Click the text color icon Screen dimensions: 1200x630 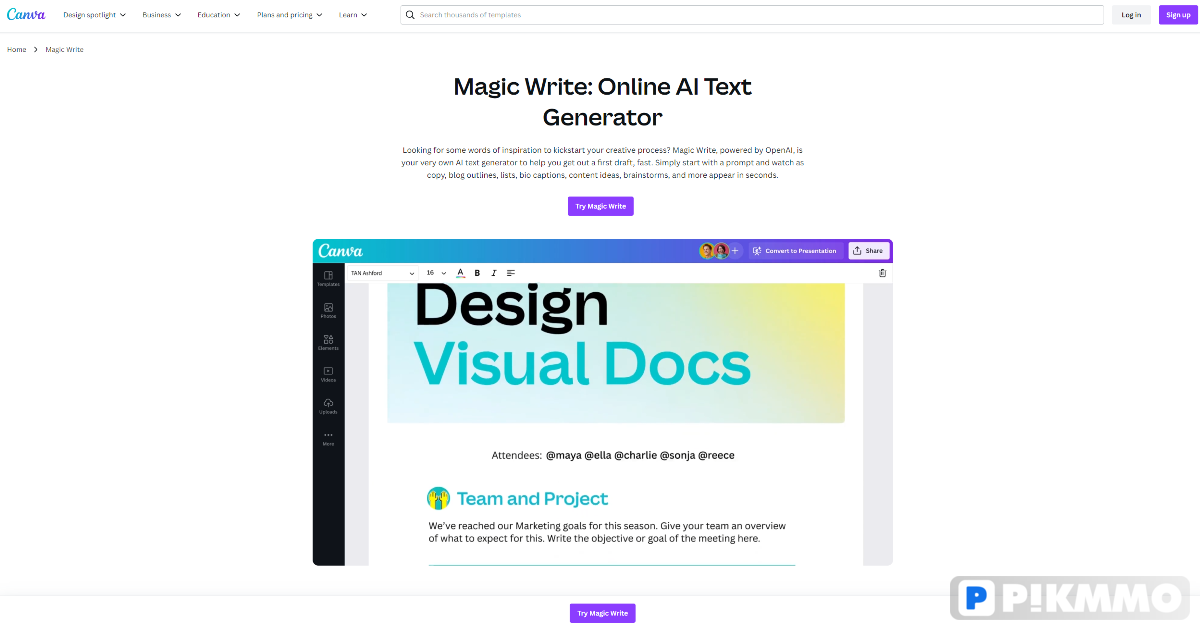[x=461, y=273]
